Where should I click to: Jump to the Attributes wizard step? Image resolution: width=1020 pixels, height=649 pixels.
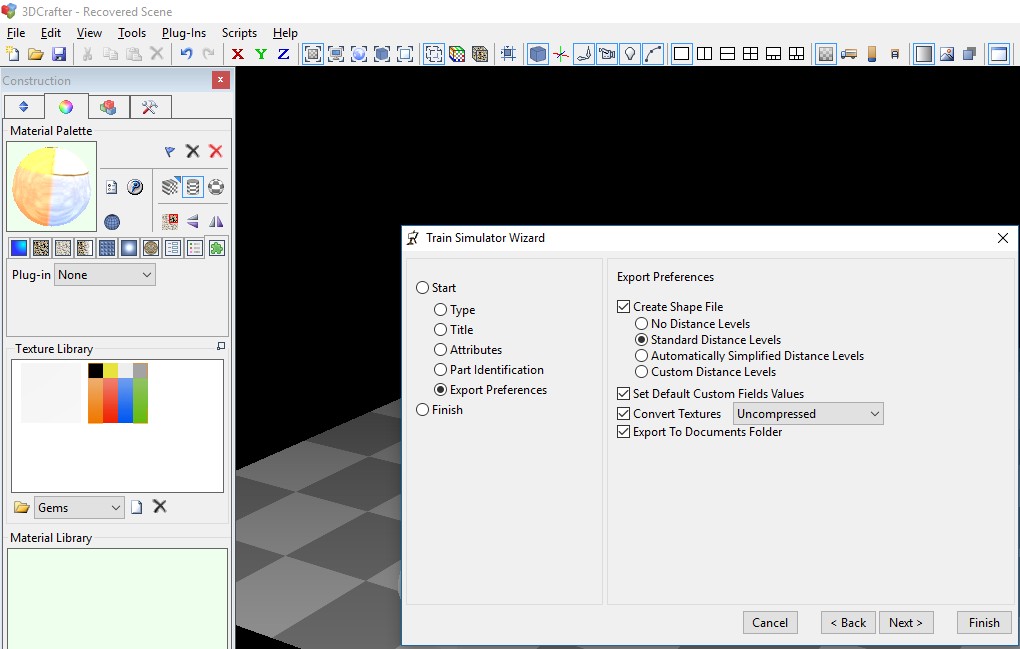tap(440, 349)
